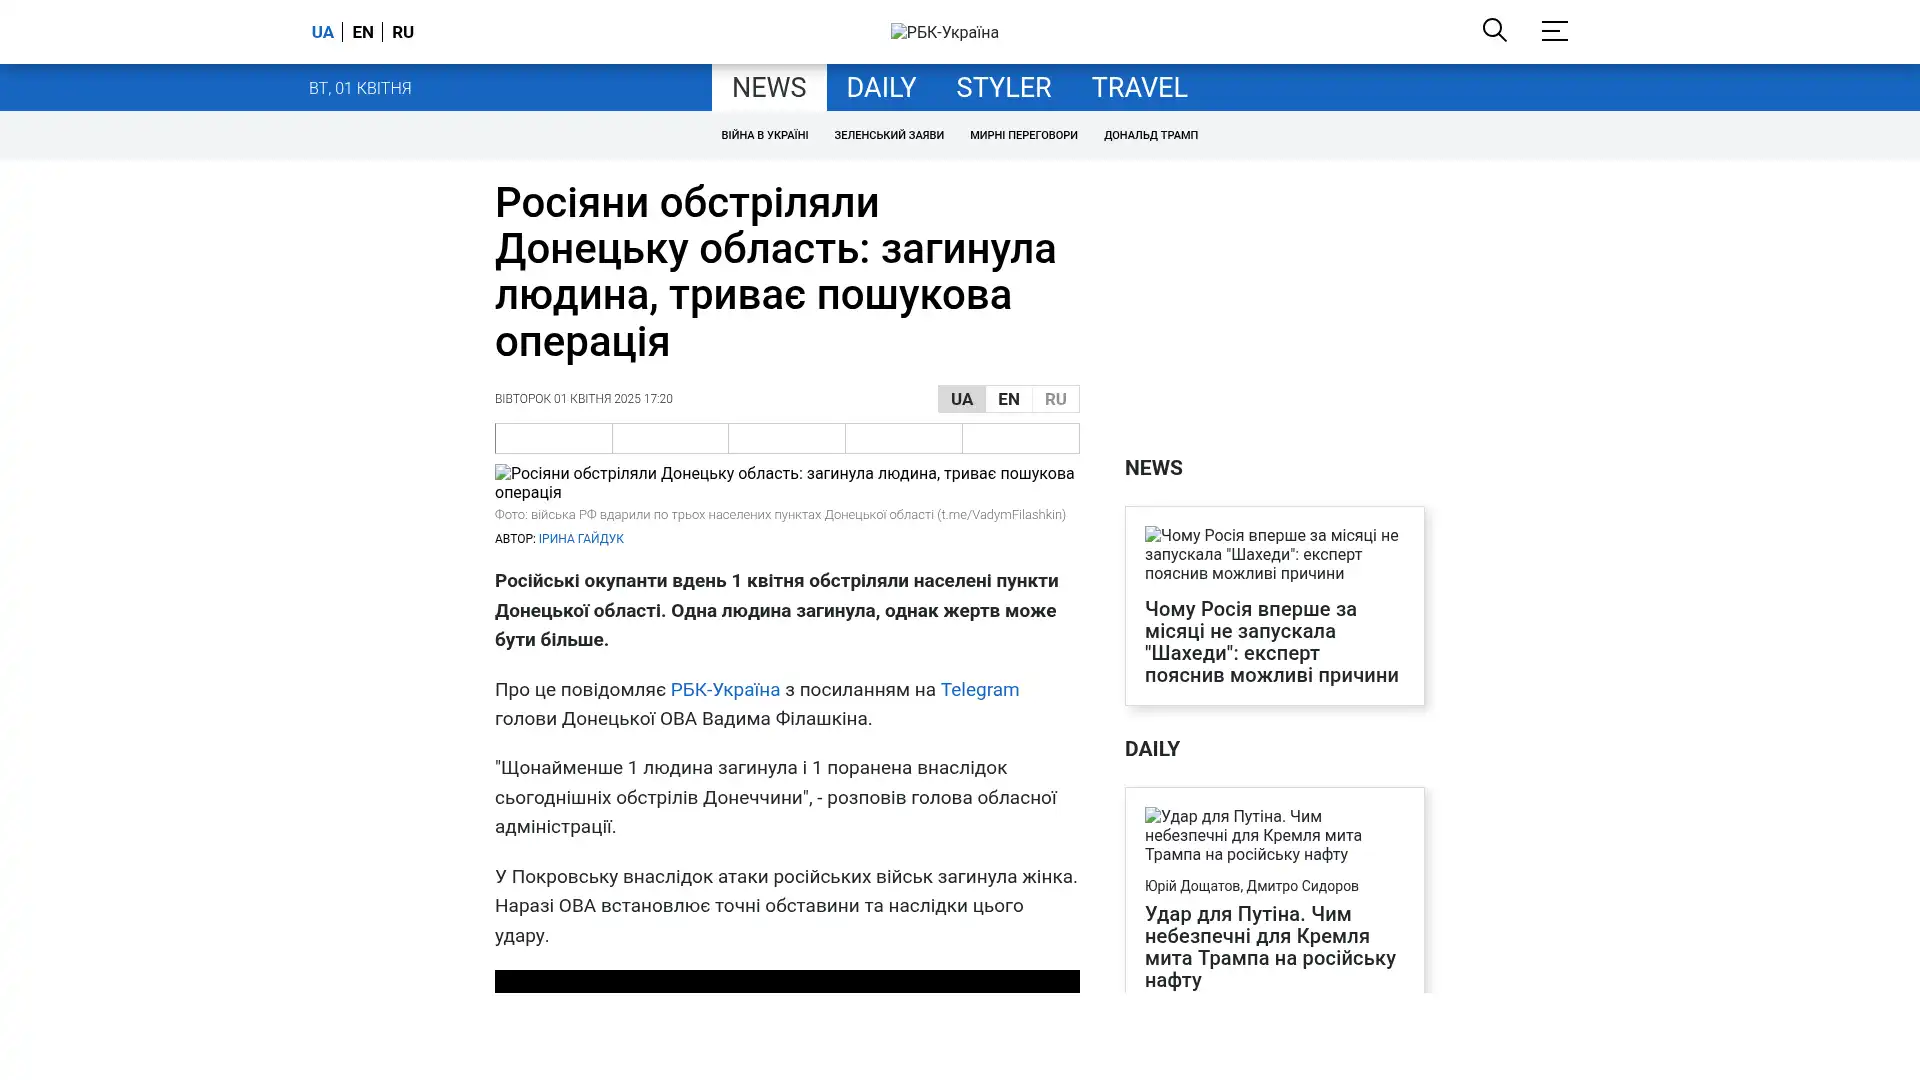Go to the TRAVEL tab
The width and height of the screenshot is (1920, 1080).
(x=1139, y=88)
